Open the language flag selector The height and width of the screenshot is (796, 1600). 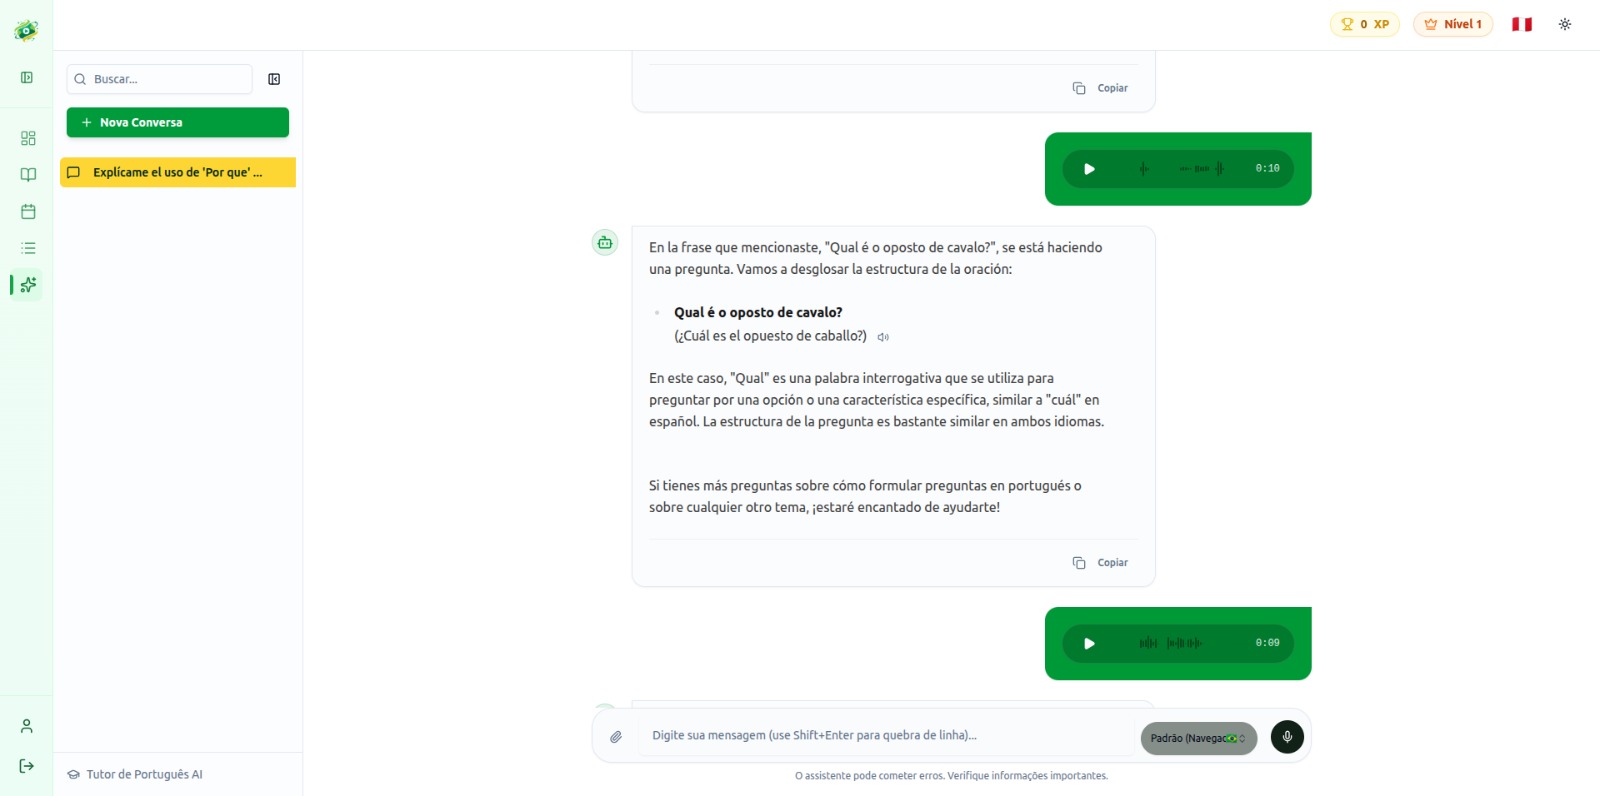pyautogui.click(x=1522, y=24)
